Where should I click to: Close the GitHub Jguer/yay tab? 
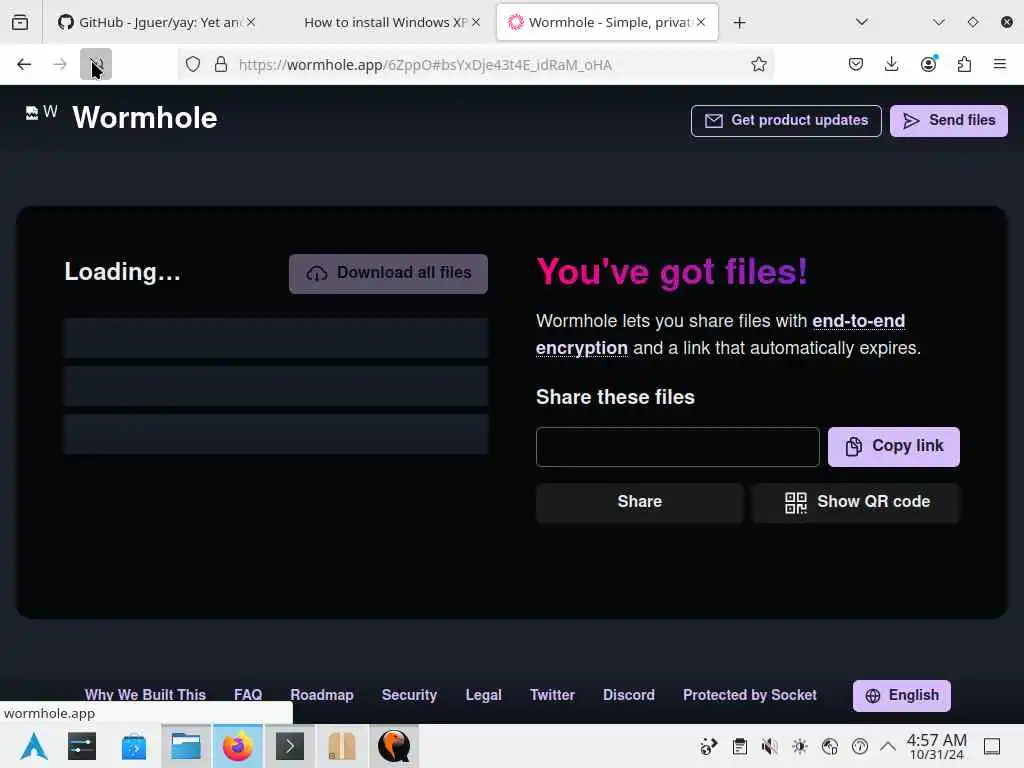pyautogui.click(x=251, y=22)
